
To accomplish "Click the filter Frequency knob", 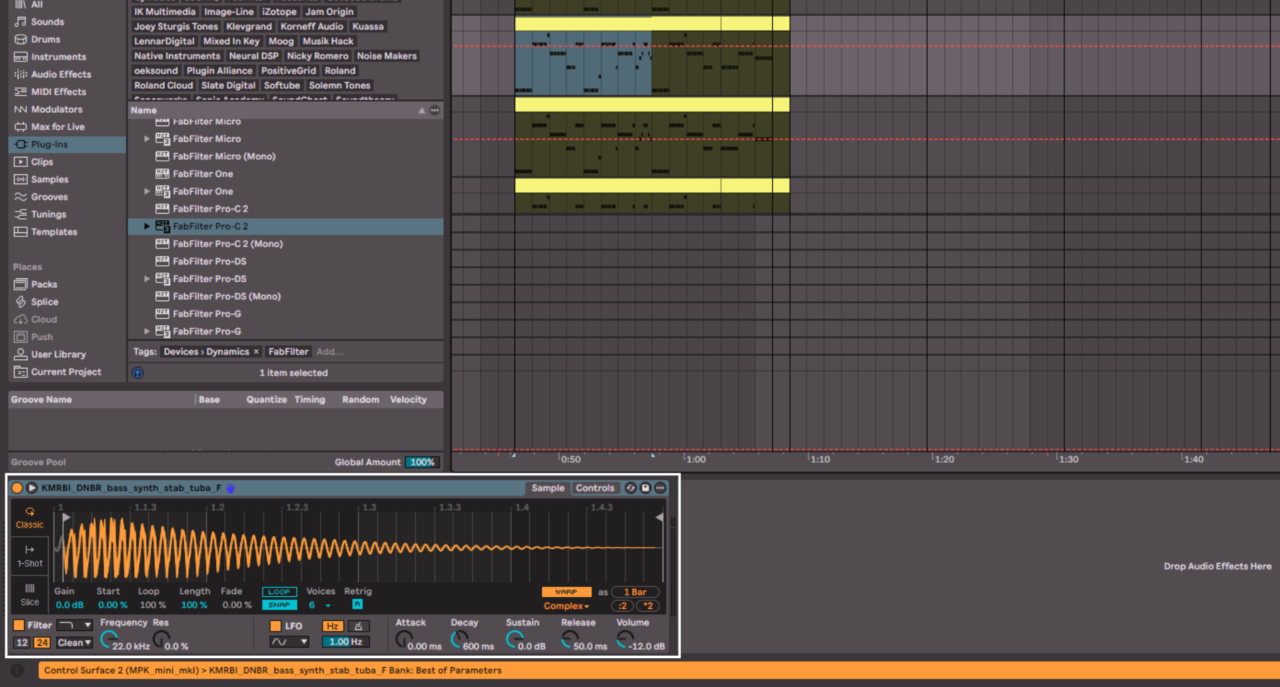I will point(109,638).
